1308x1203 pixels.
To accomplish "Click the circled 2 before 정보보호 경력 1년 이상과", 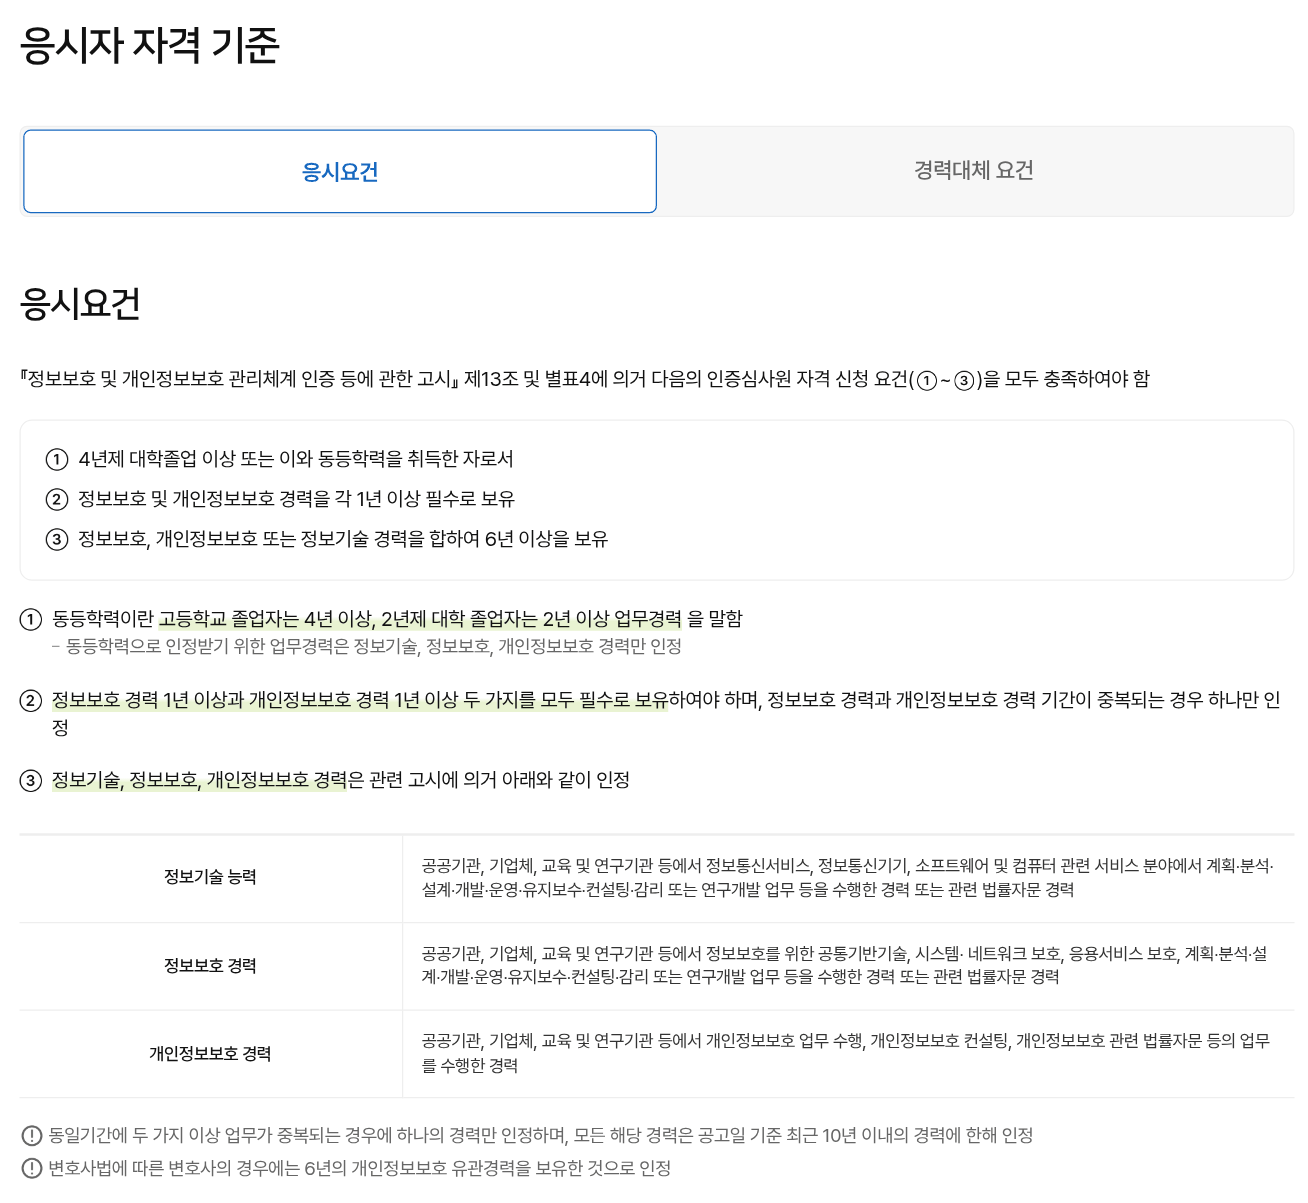I will [31, 701].
